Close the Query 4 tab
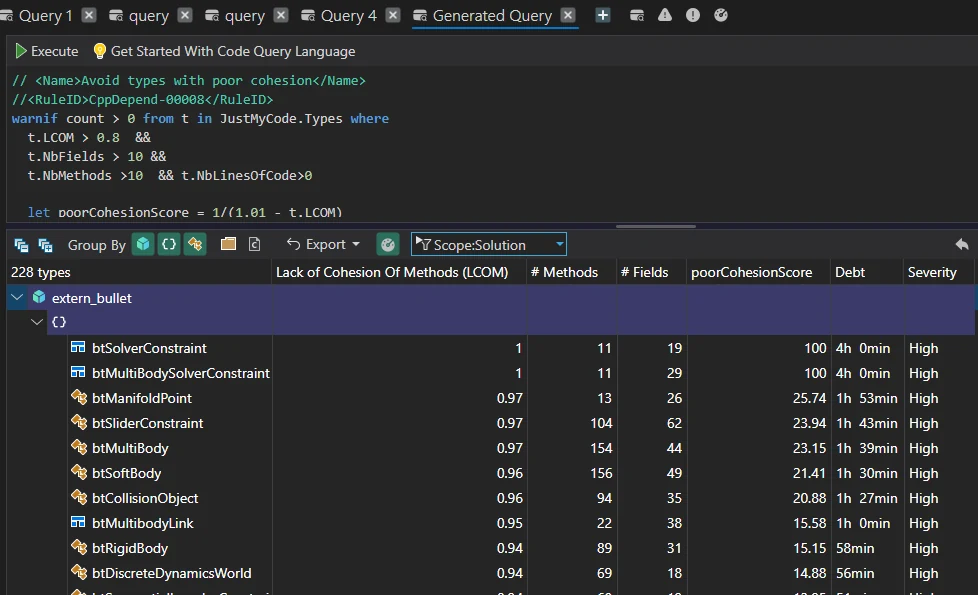978x595 pixels. 392,15
